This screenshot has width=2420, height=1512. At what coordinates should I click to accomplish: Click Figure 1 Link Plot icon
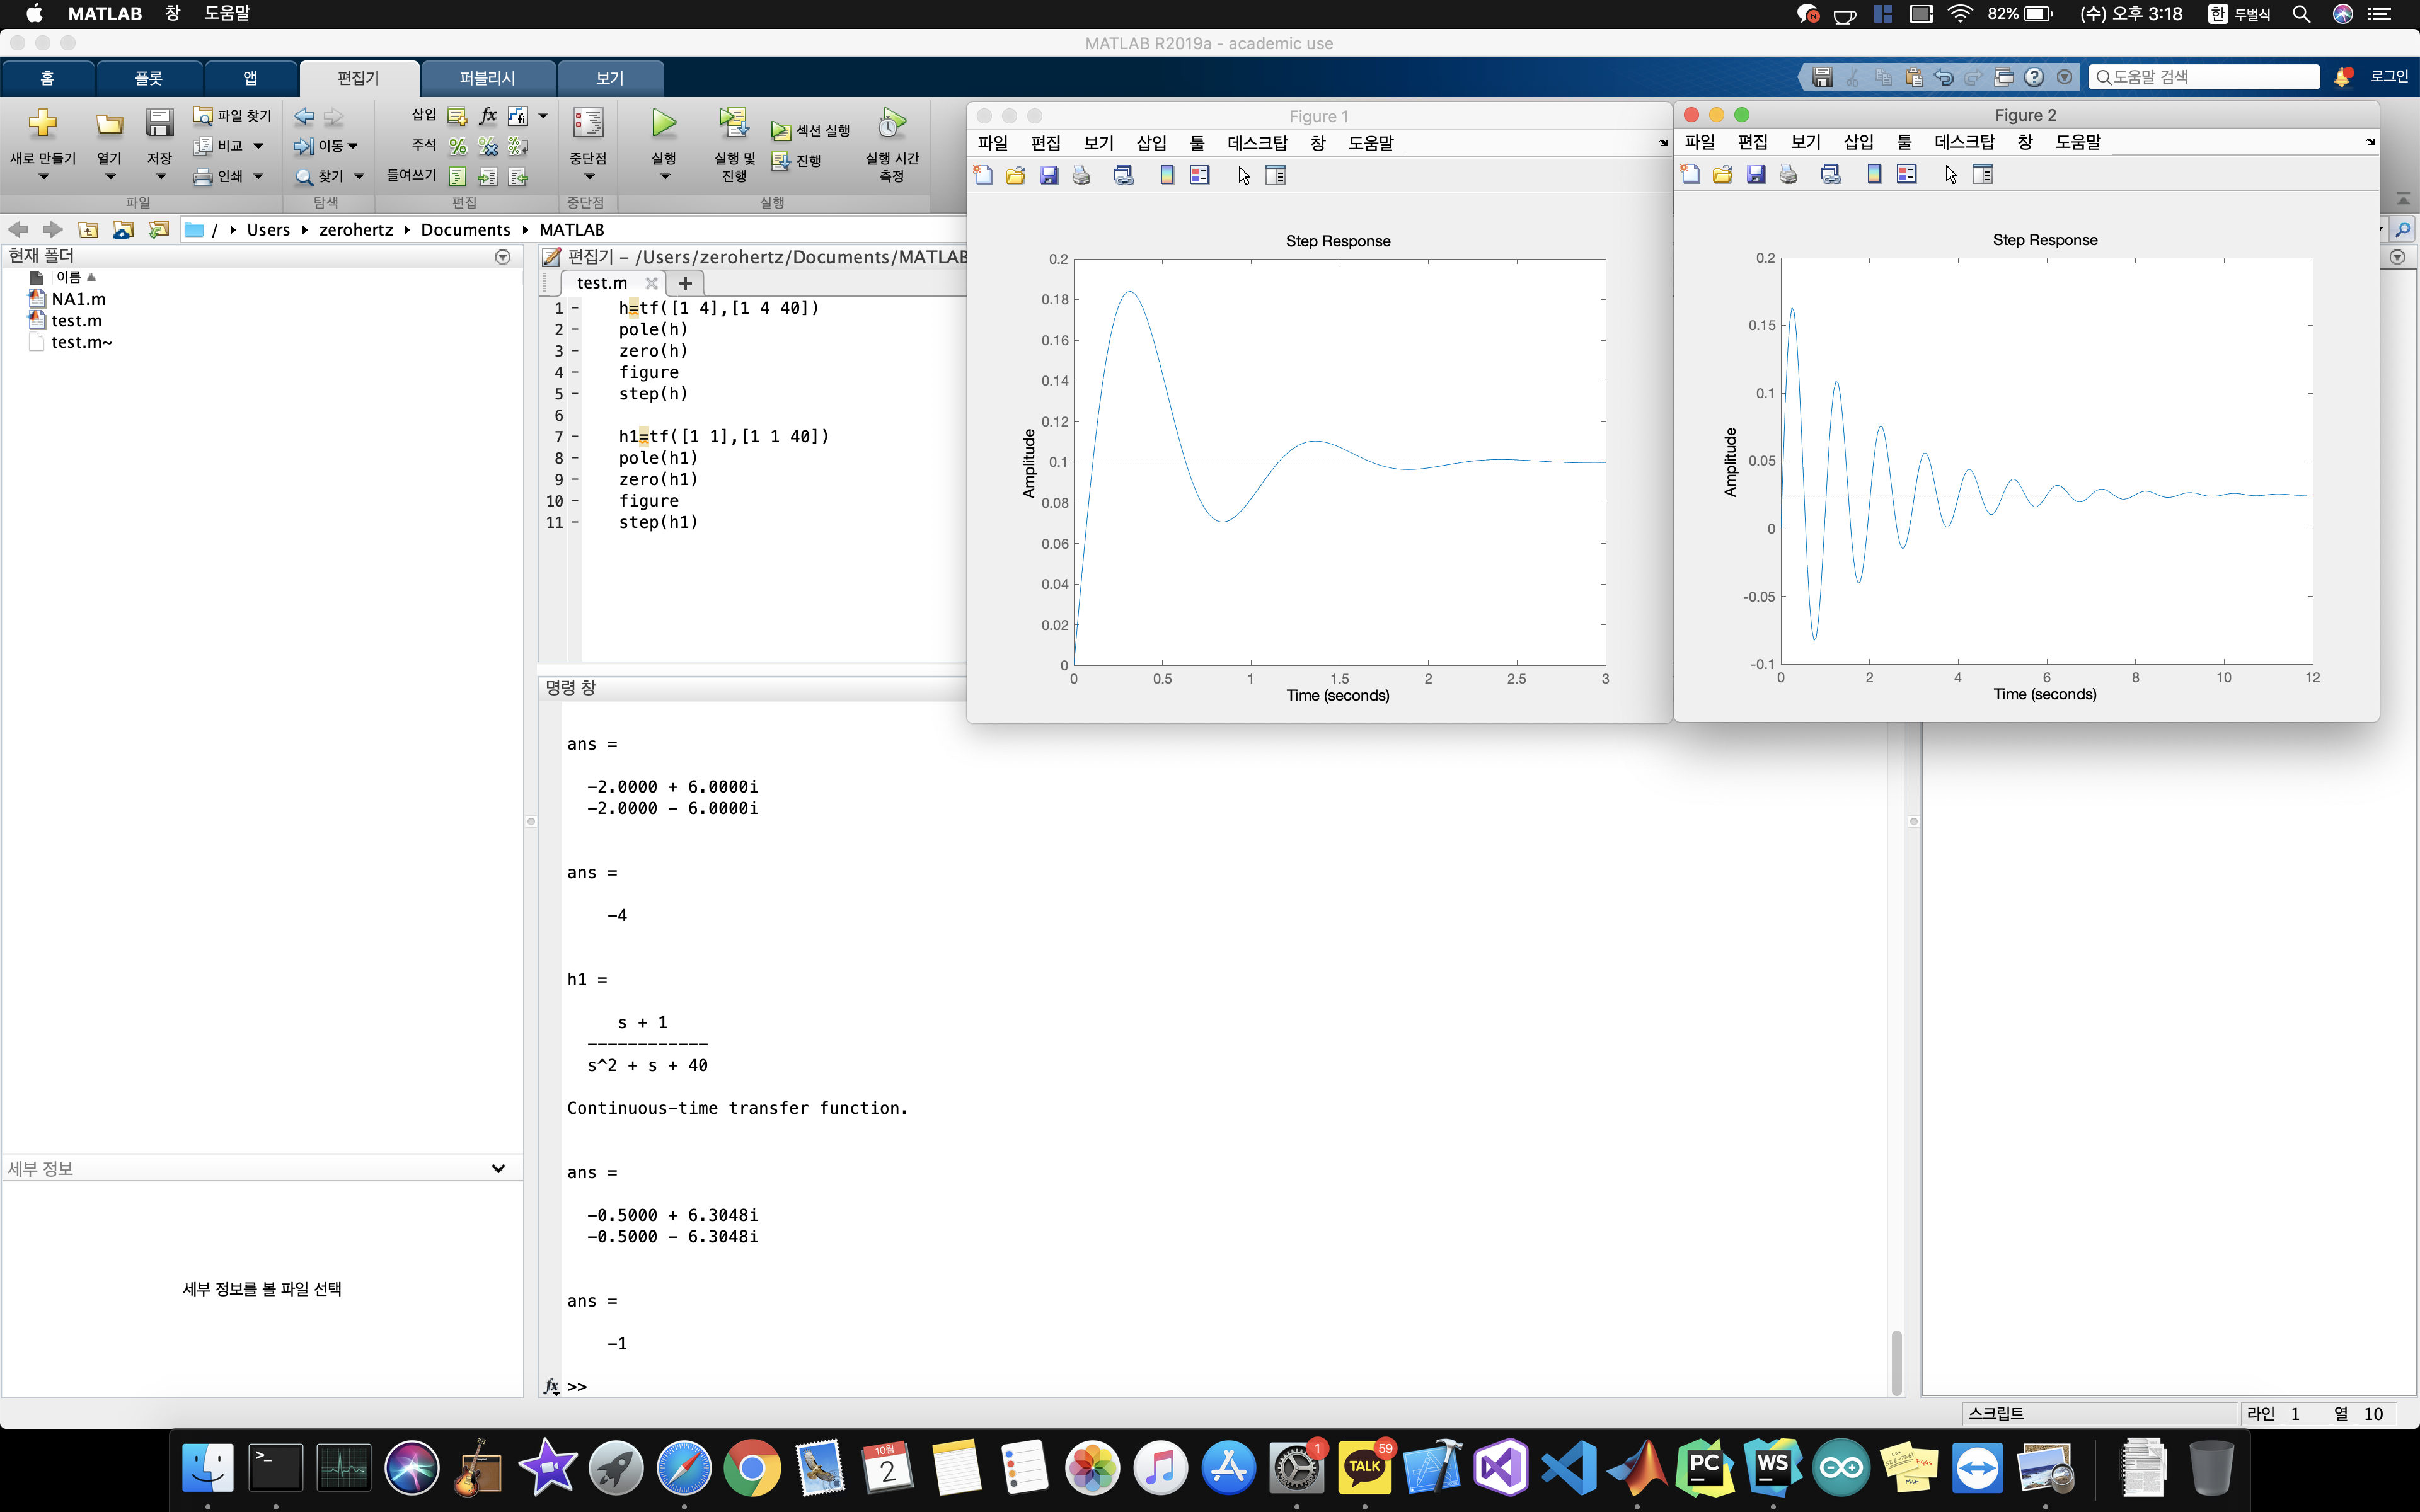(x=1124, y=176)
